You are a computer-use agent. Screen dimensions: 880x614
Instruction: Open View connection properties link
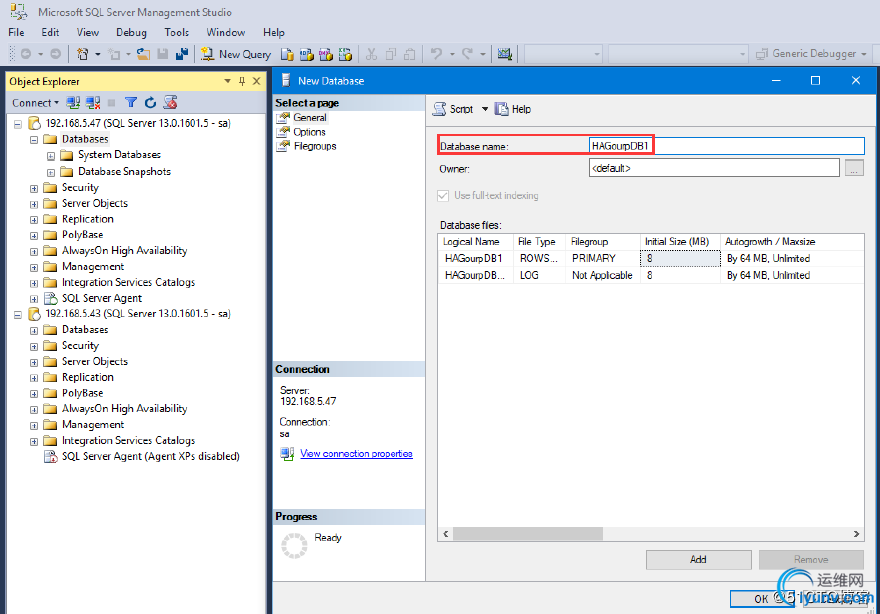coord(356,453)
